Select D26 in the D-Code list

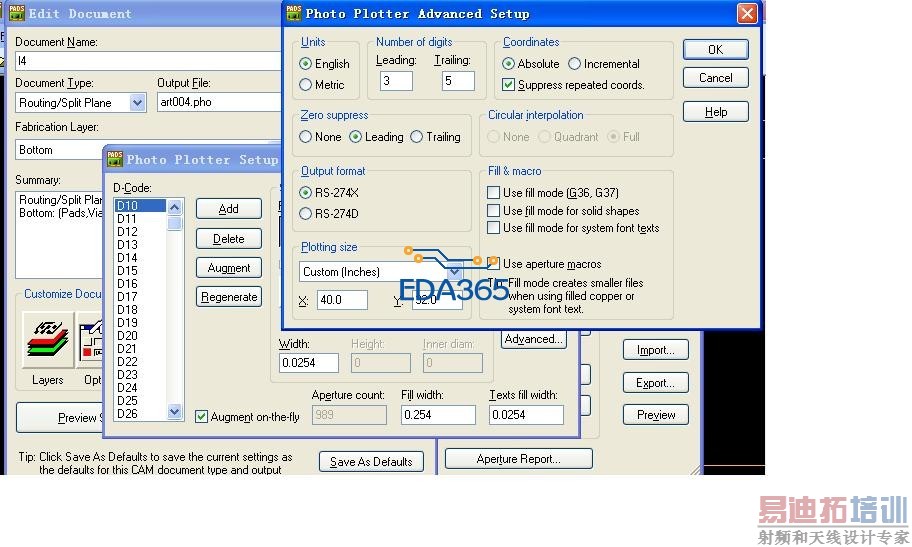click(140, 414)
